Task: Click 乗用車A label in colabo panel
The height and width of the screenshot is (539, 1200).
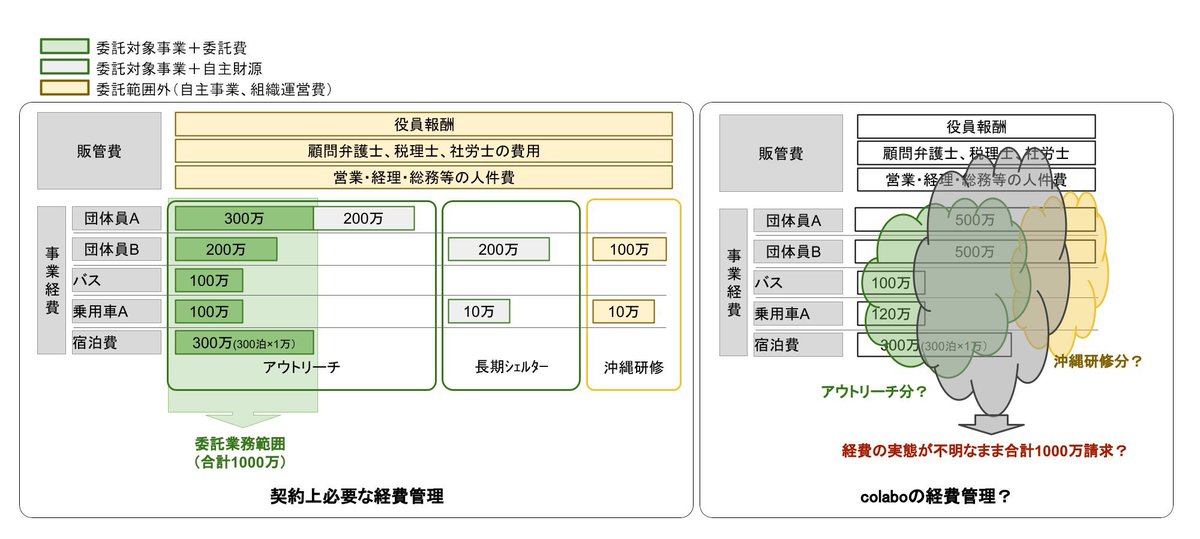Action: click(x=800, y=314)
